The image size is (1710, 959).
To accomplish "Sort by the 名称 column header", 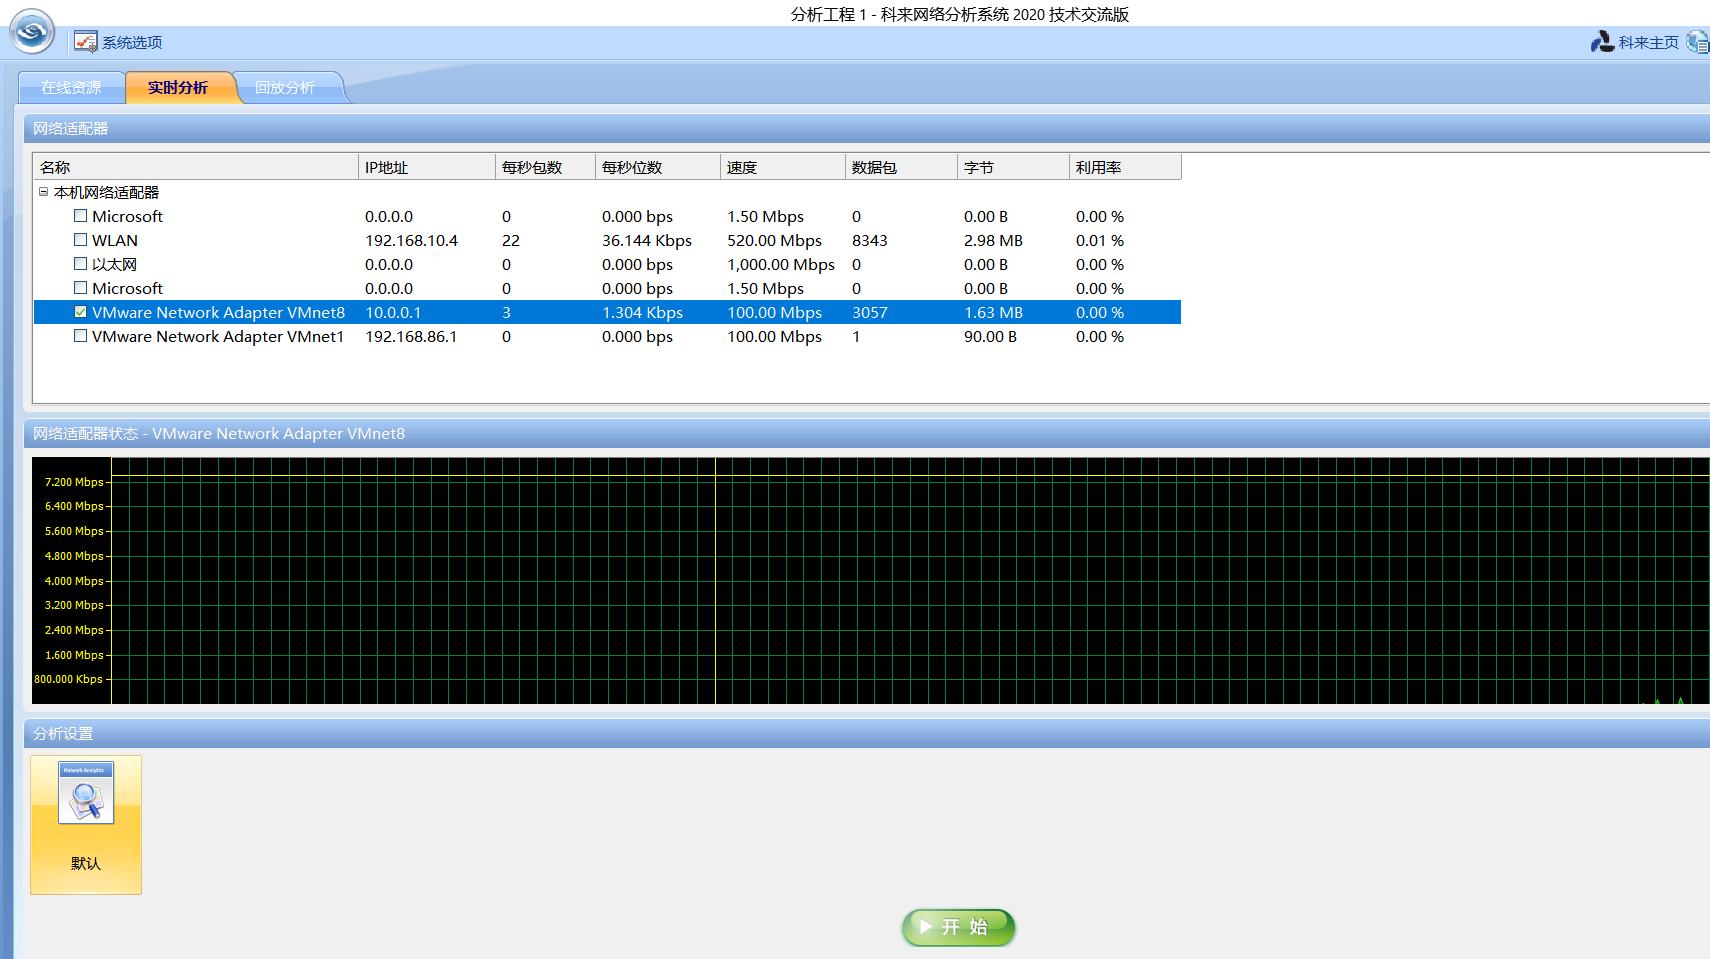I will (x=196, y=167).
